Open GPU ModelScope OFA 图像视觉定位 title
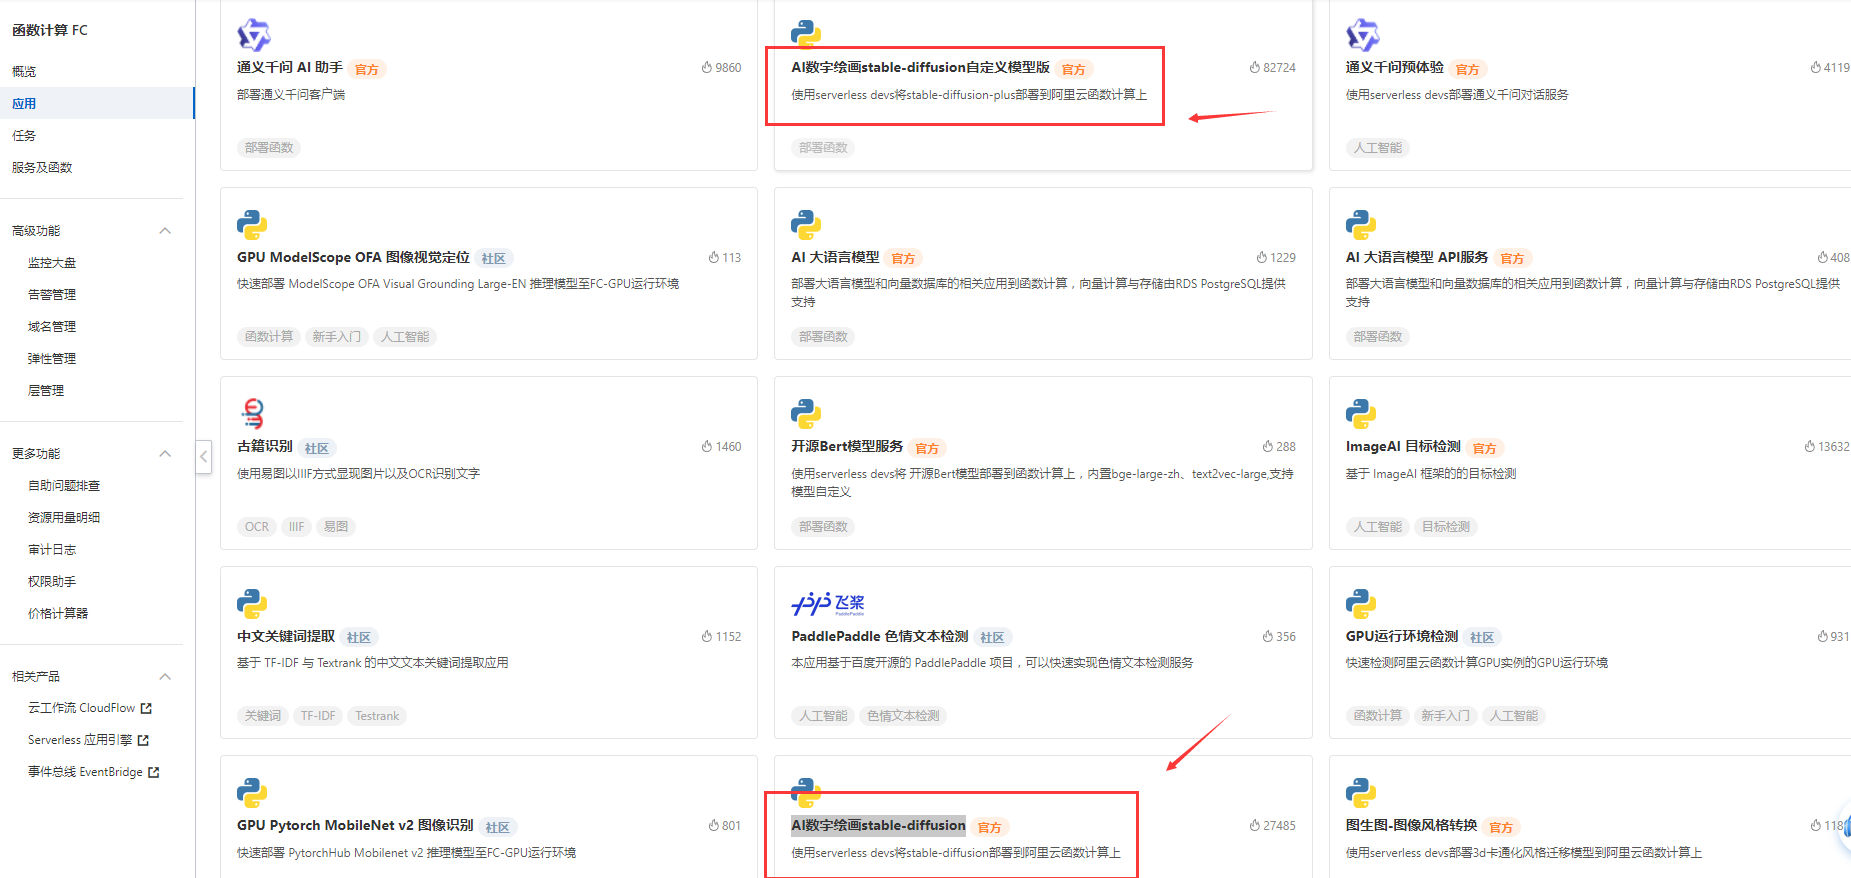Viewport: 1851px width, 878px height. coord(353,257)
